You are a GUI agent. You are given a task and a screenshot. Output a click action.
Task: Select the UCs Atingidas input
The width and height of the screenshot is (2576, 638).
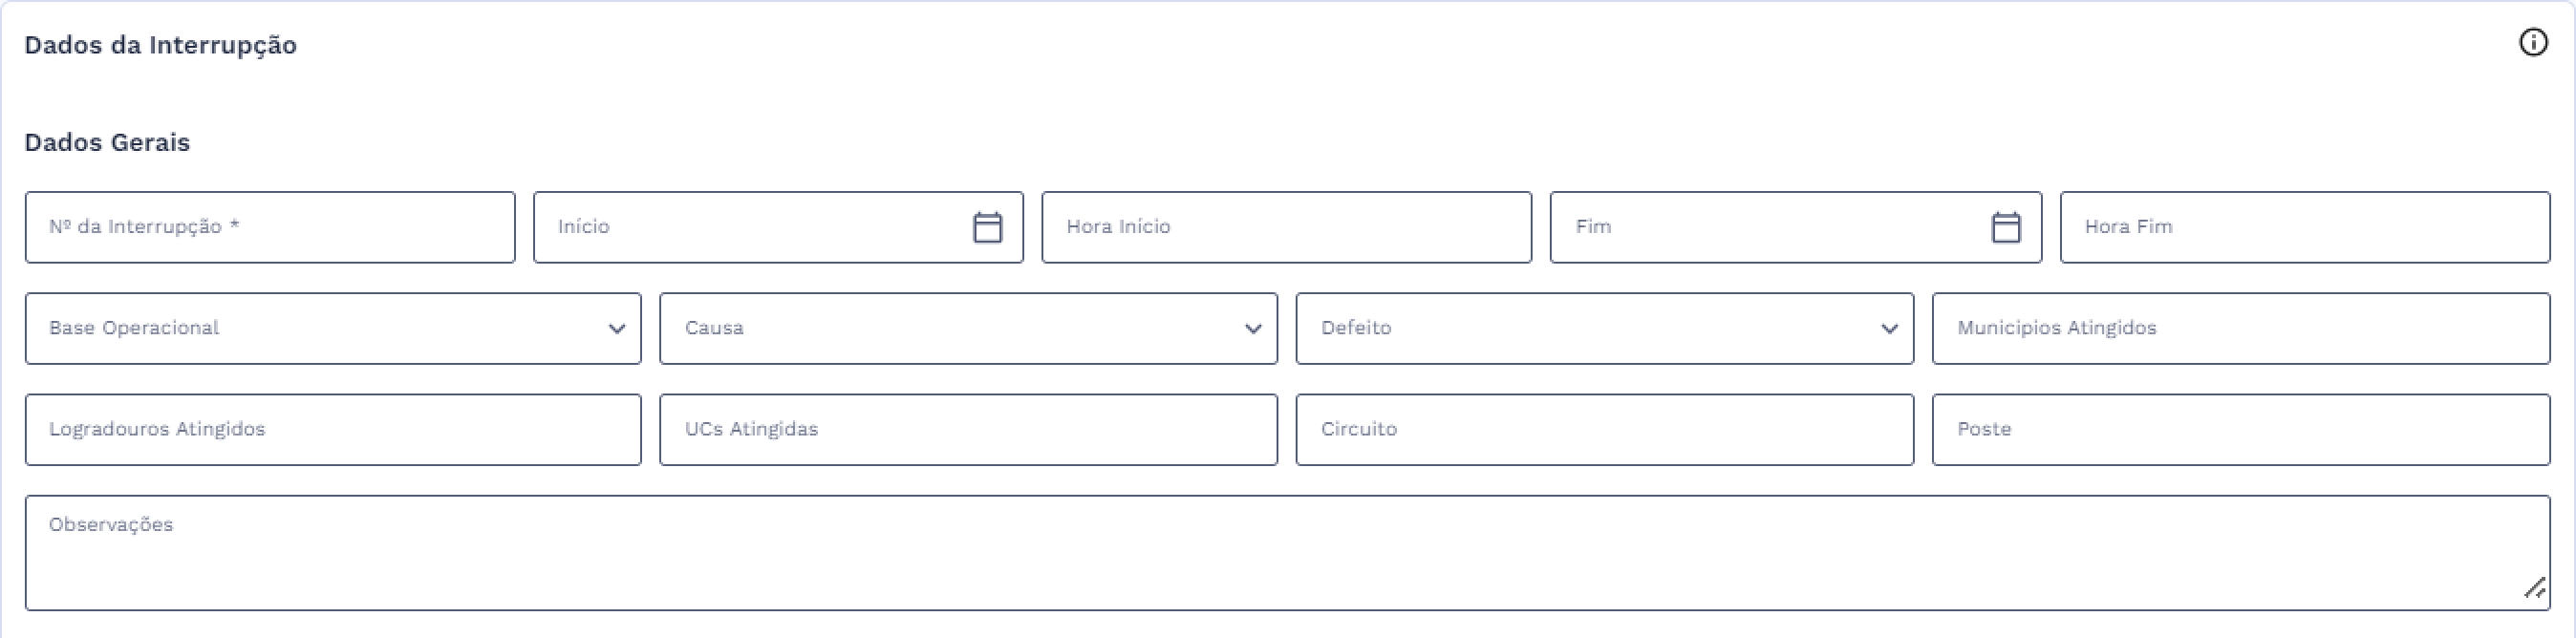point(968,430)
